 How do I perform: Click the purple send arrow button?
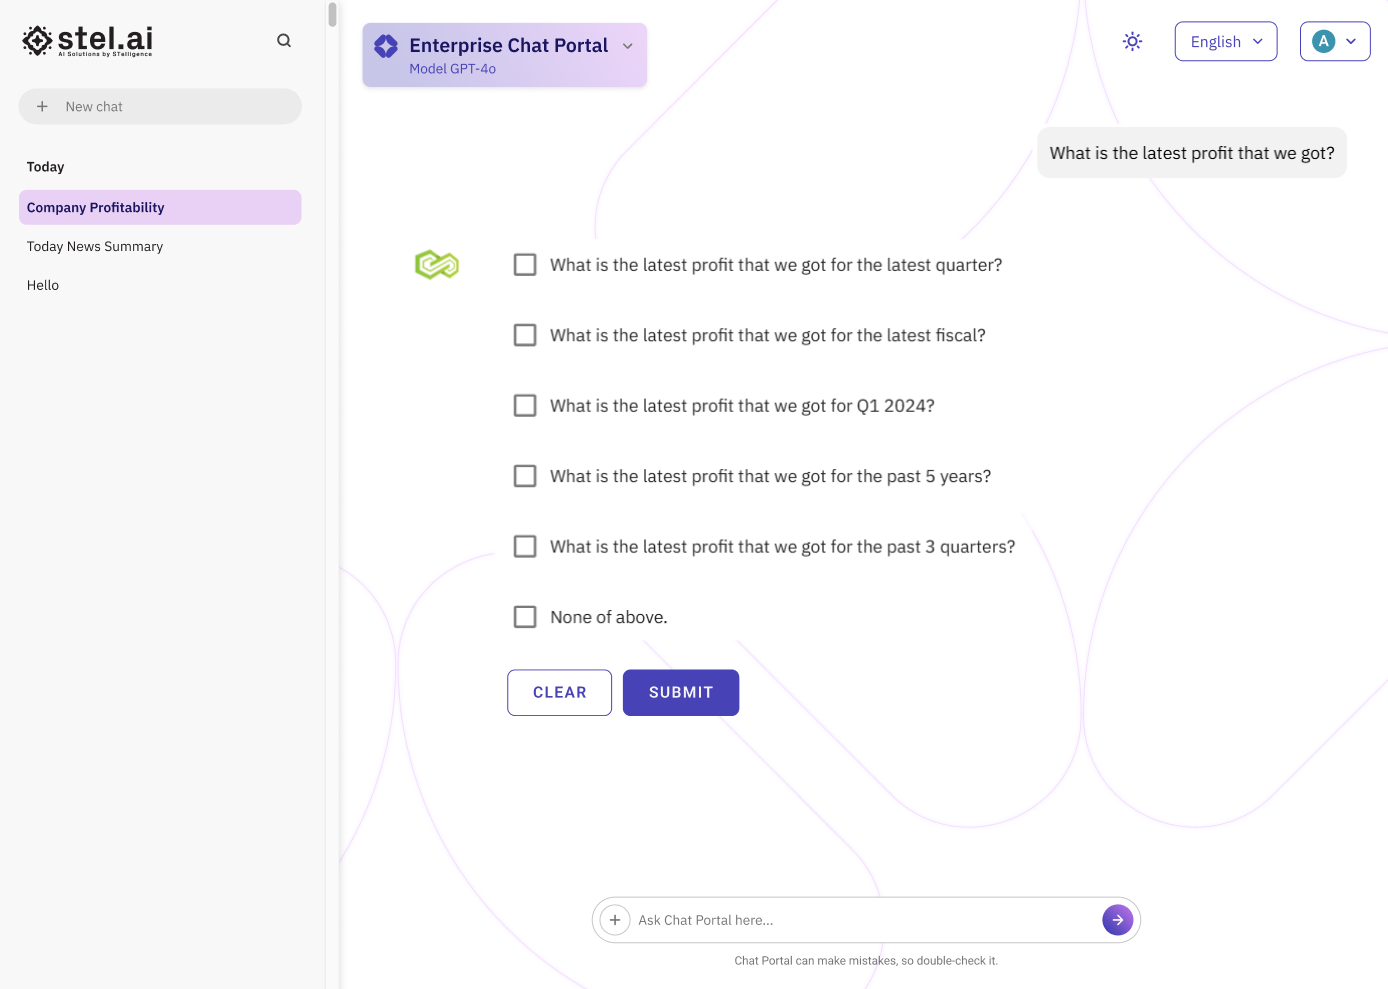click(1117, 920)
